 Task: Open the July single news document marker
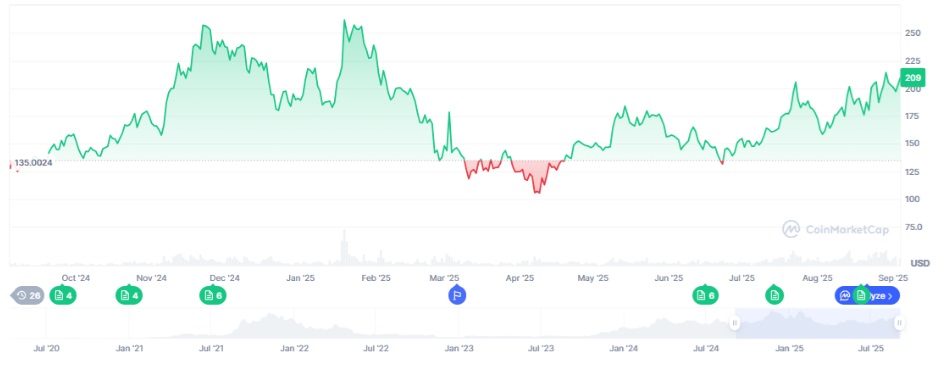[x=775, y=295]
